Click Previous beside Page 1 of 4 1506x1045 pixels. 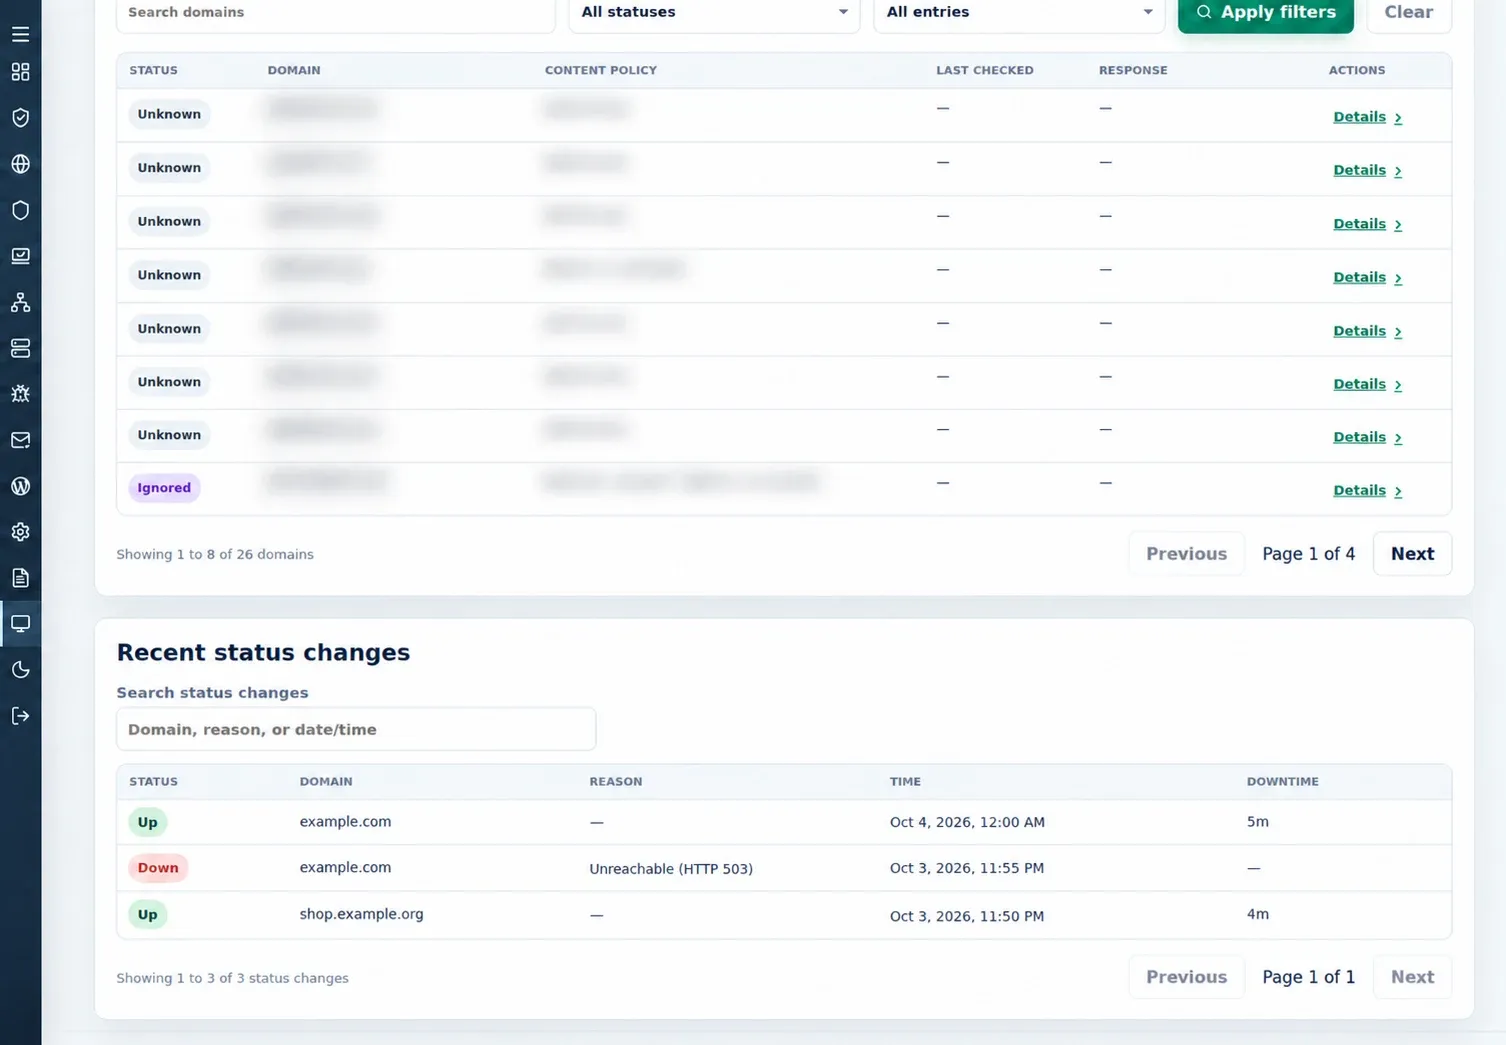pyautogui.click(x=1186, y=554)
